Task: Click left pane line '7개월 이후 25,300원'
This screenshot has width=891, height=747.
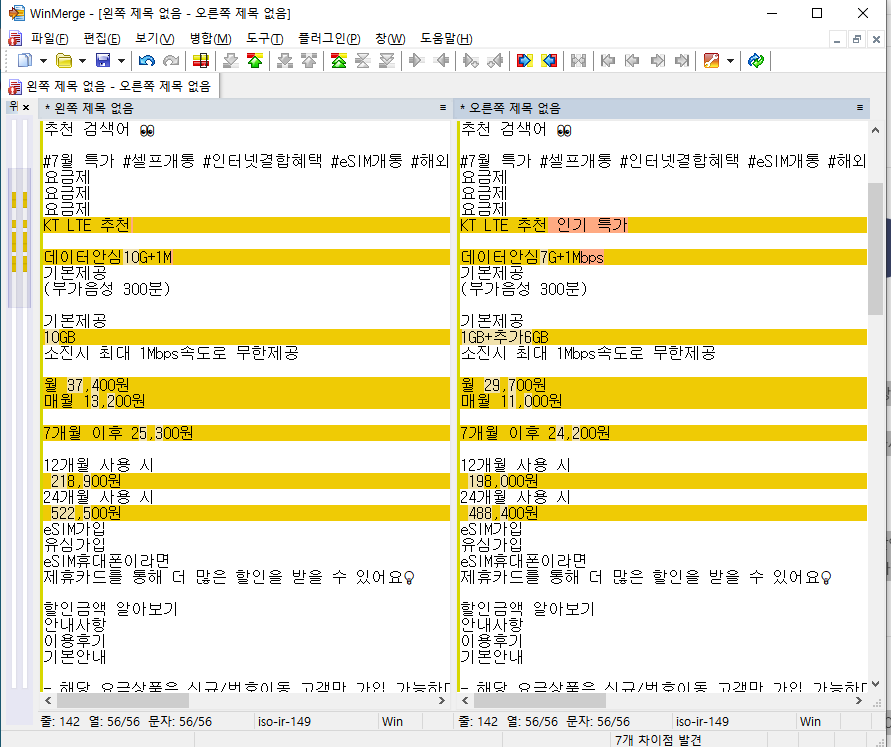Action: pyautogui.click(x=246, y=433)
